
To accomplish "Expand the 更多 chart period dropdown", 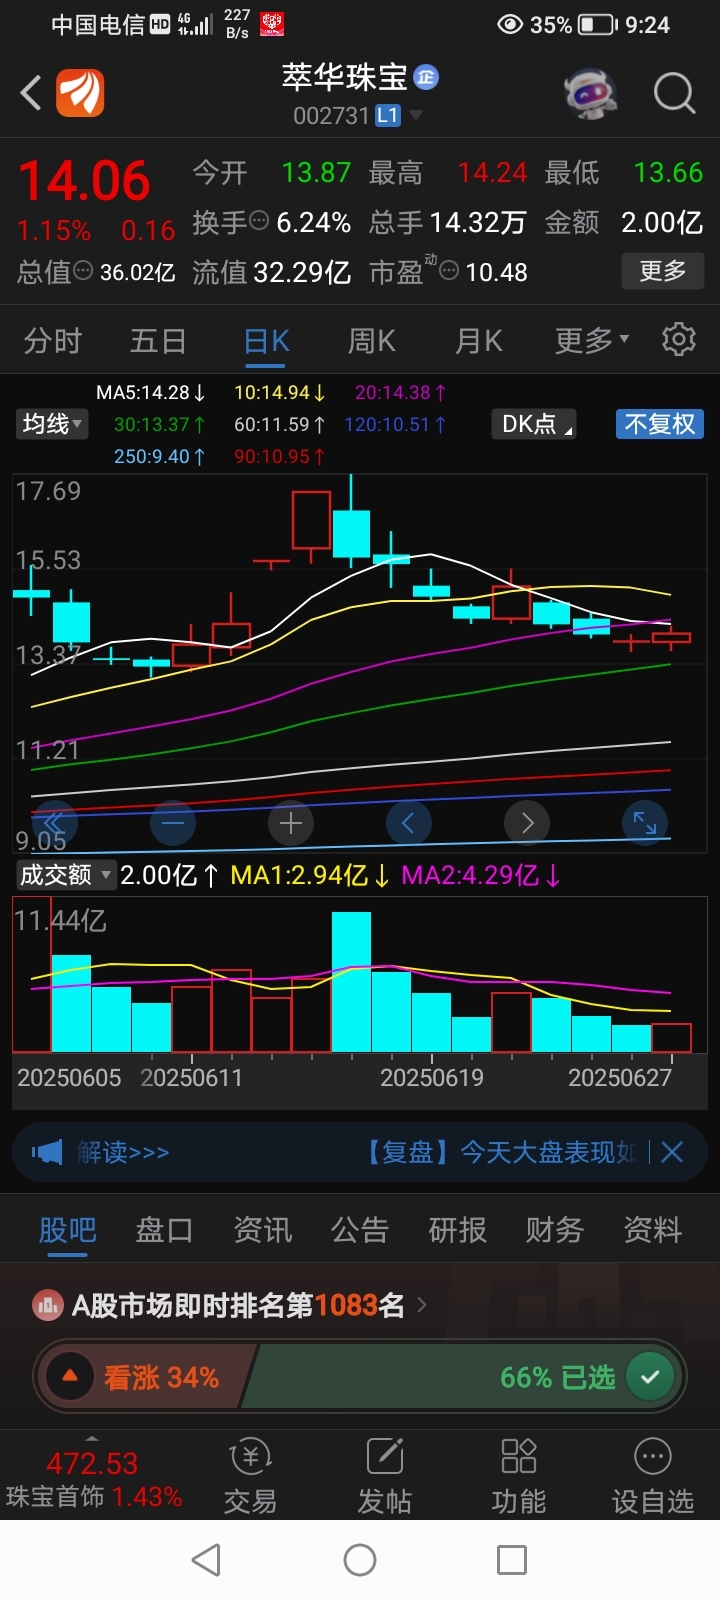I will [592, 340].
